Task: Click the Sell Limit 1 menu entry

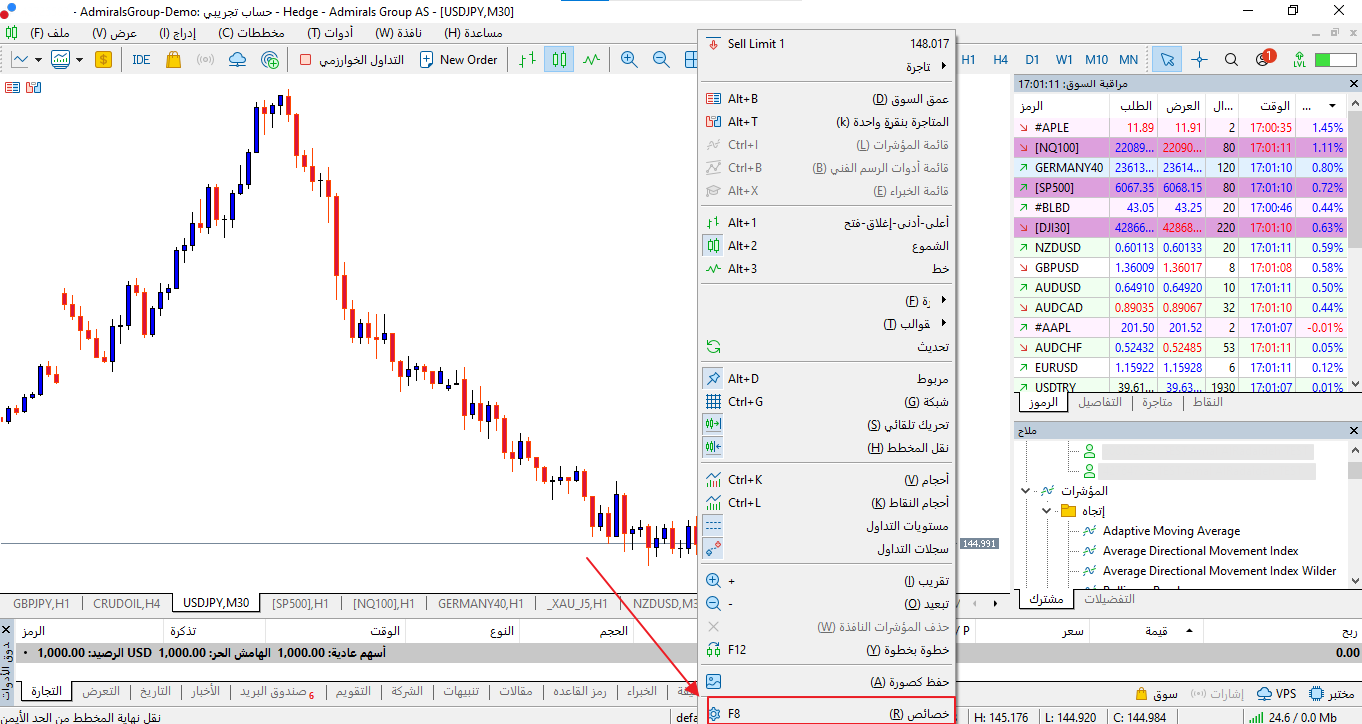Action: (828, 44)
